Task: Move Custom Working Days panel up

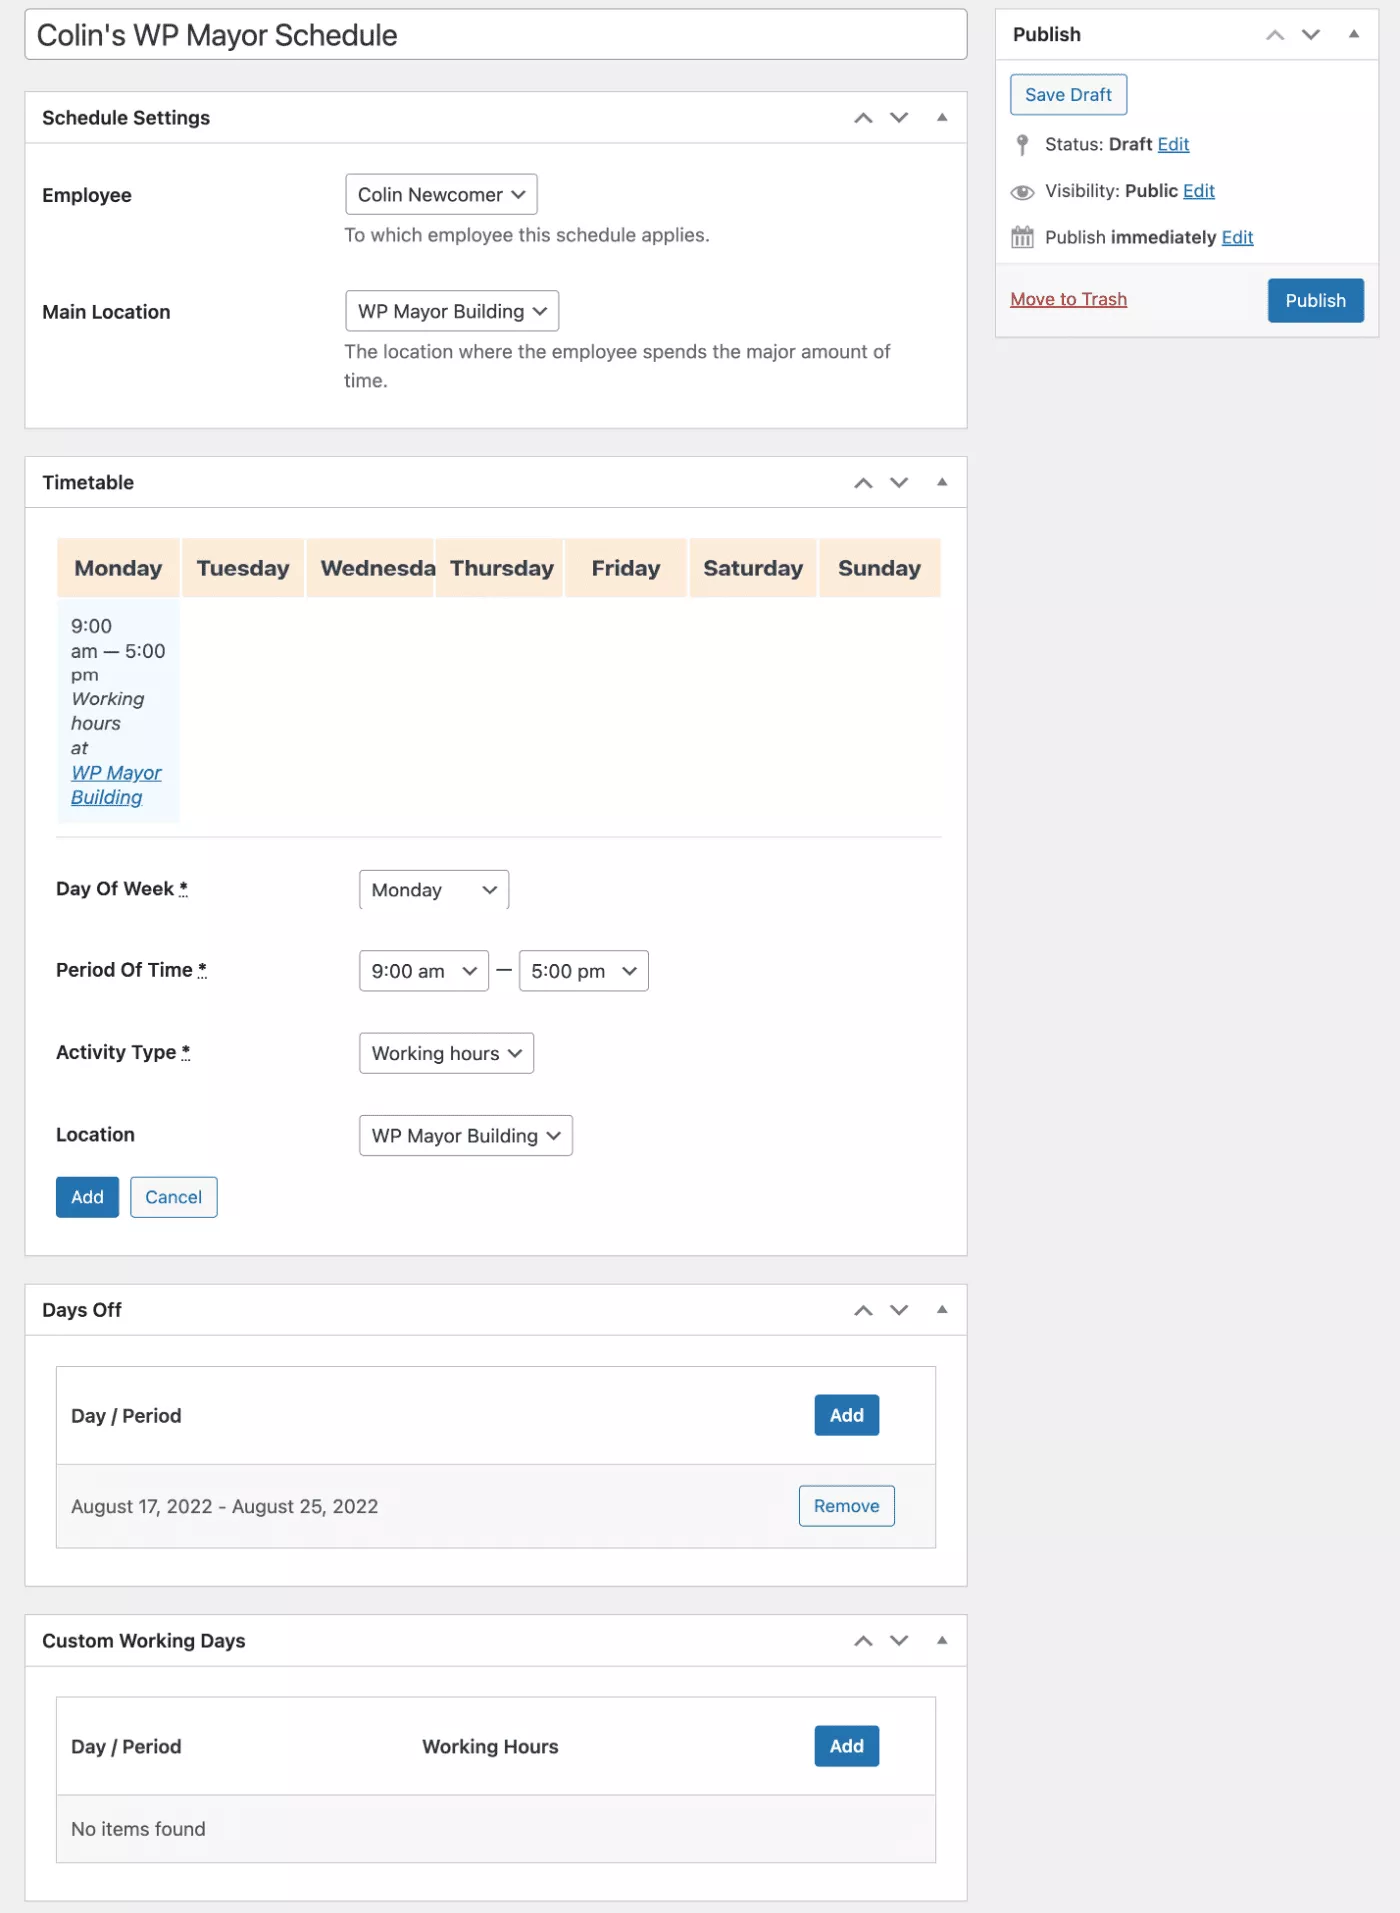Action: 863,1641
